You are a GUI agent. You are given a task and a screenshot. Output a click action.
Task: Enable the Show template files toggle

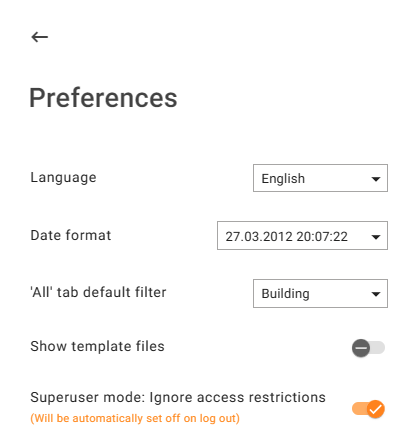pyautogui.click(x=368, y=348)
